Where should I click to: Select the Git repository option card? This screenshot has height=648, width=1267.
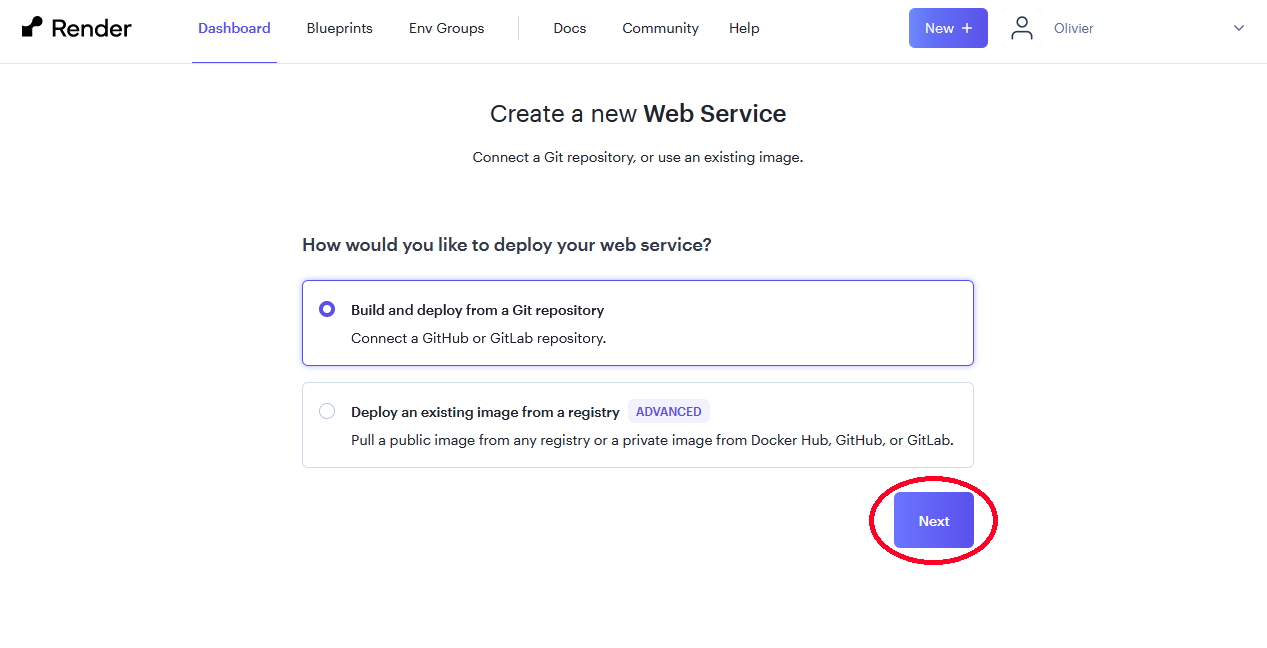coord(637,322)
